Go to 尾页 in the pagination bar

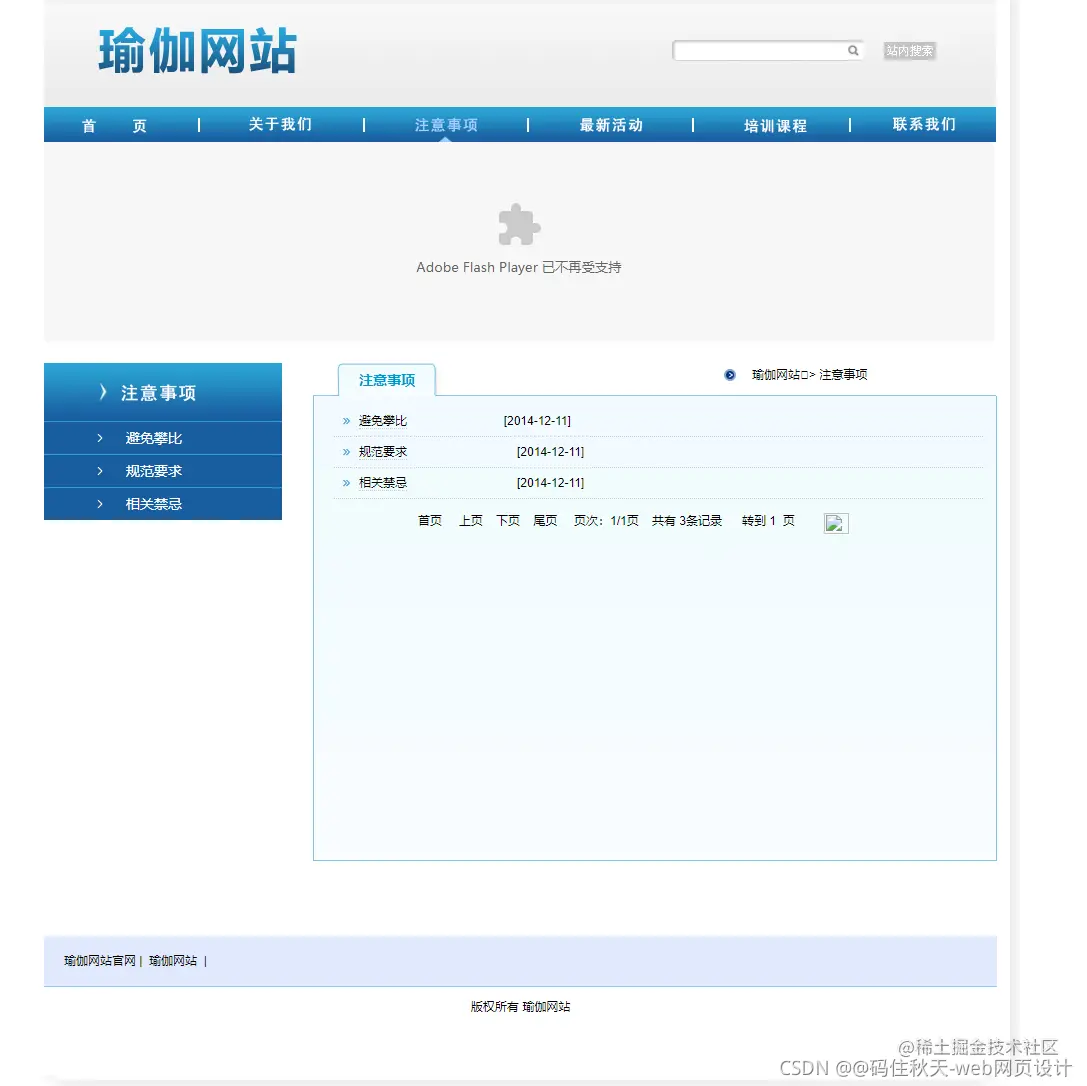(x=545, y=520)
